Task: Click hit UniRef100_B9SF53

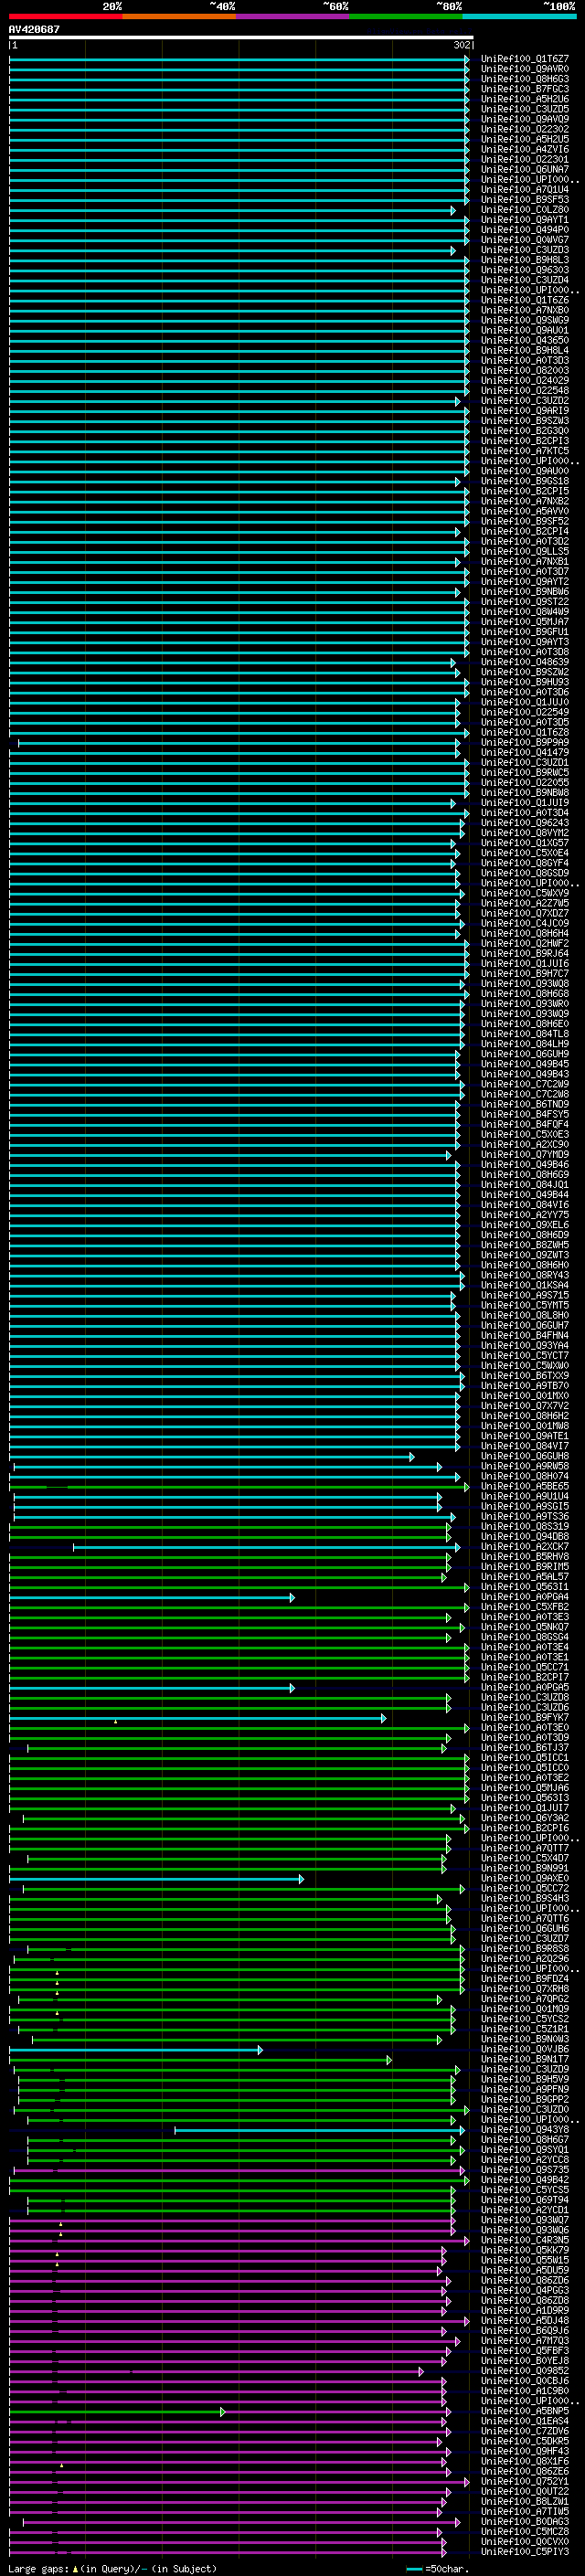Action: (x=525, y=200)
